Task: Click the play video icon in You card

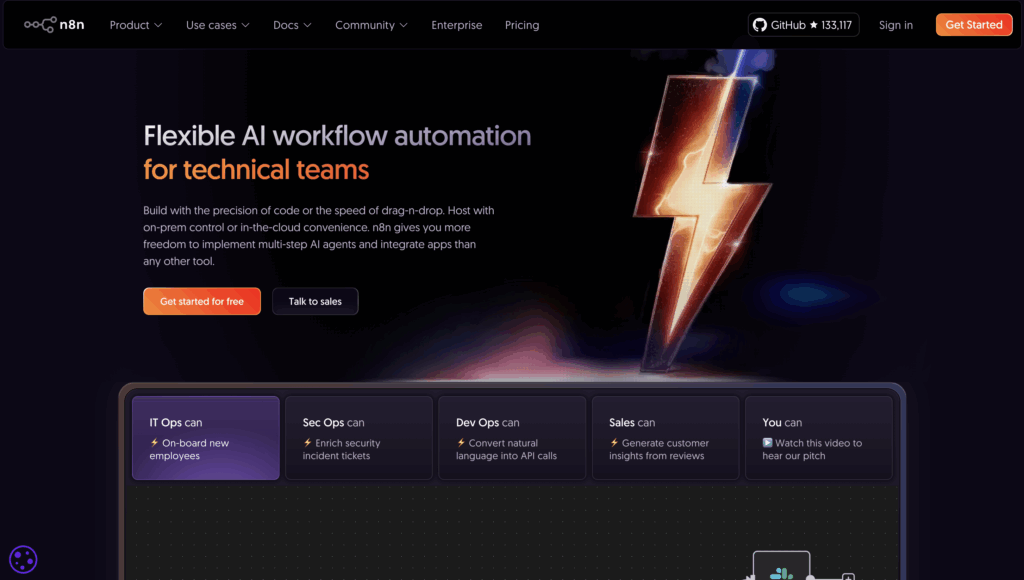Action: point(767,443)
